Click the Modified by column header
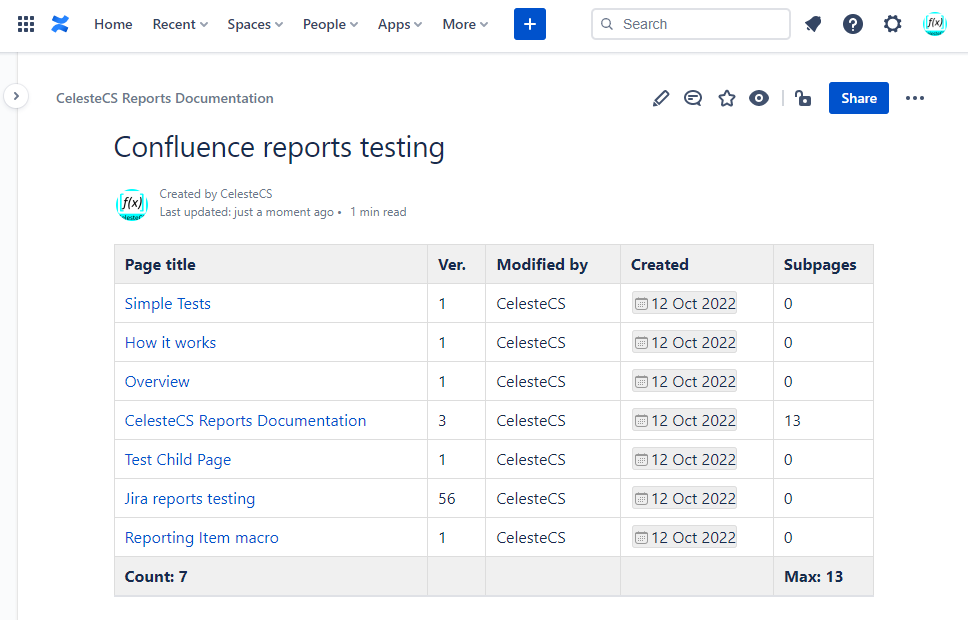Image resolution: width=968 pixels, height=620 pixels. [553, 264]
